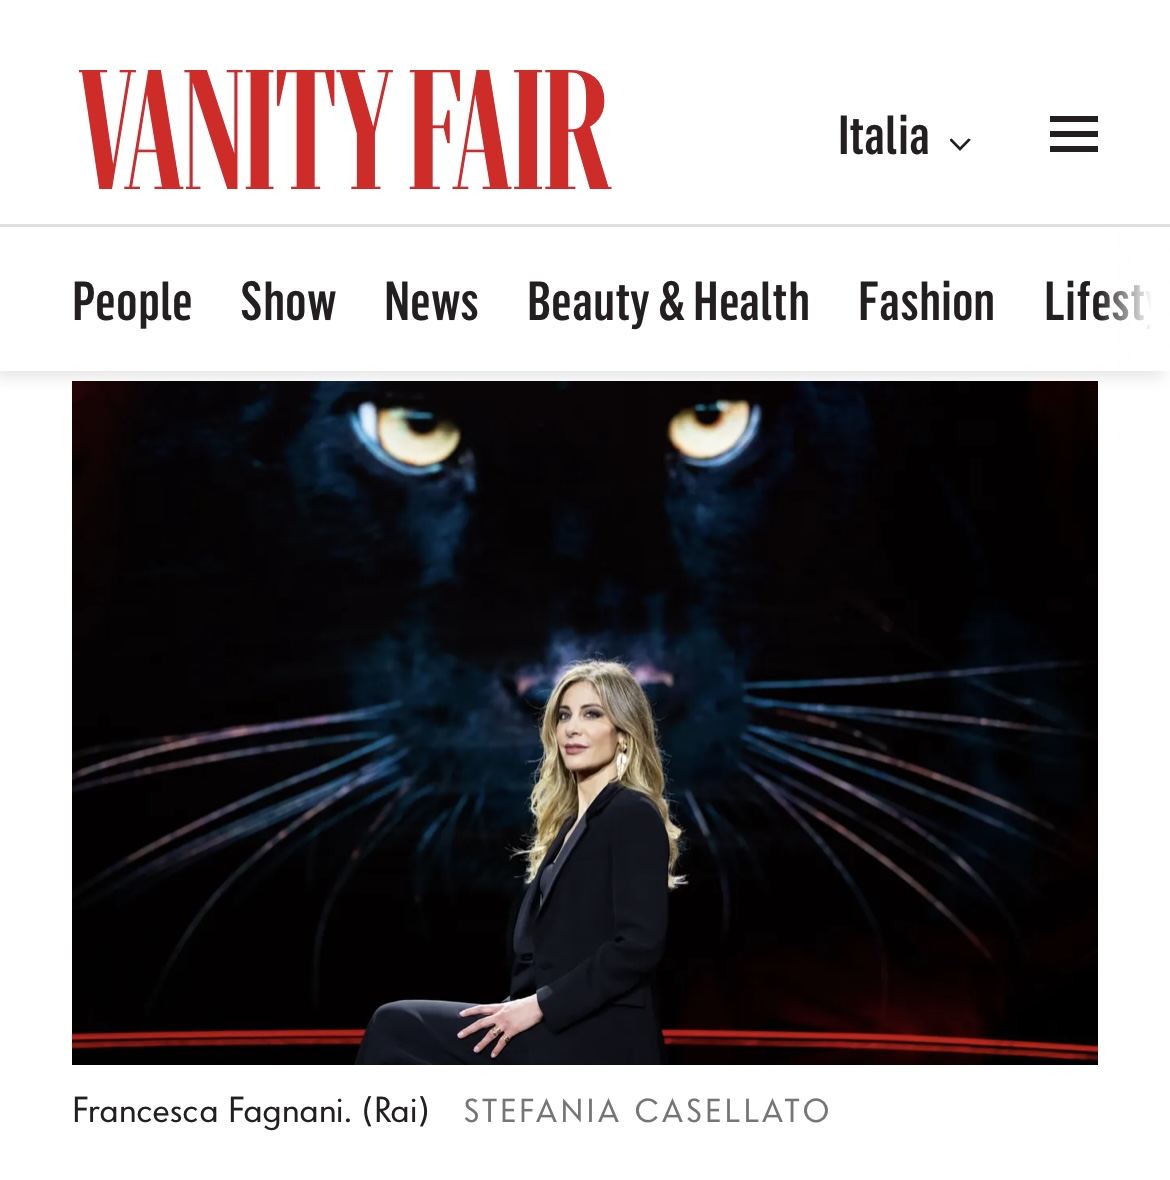Open the Italia country edition dropdown
The height and width of the screenshot is (1180, 1170).
click(904, 136)
